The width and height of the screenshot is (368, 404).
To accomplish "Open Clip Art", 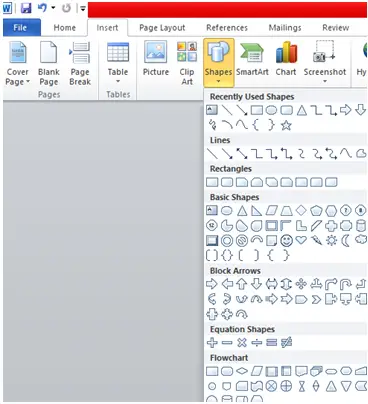I will [x=187, y=63].
